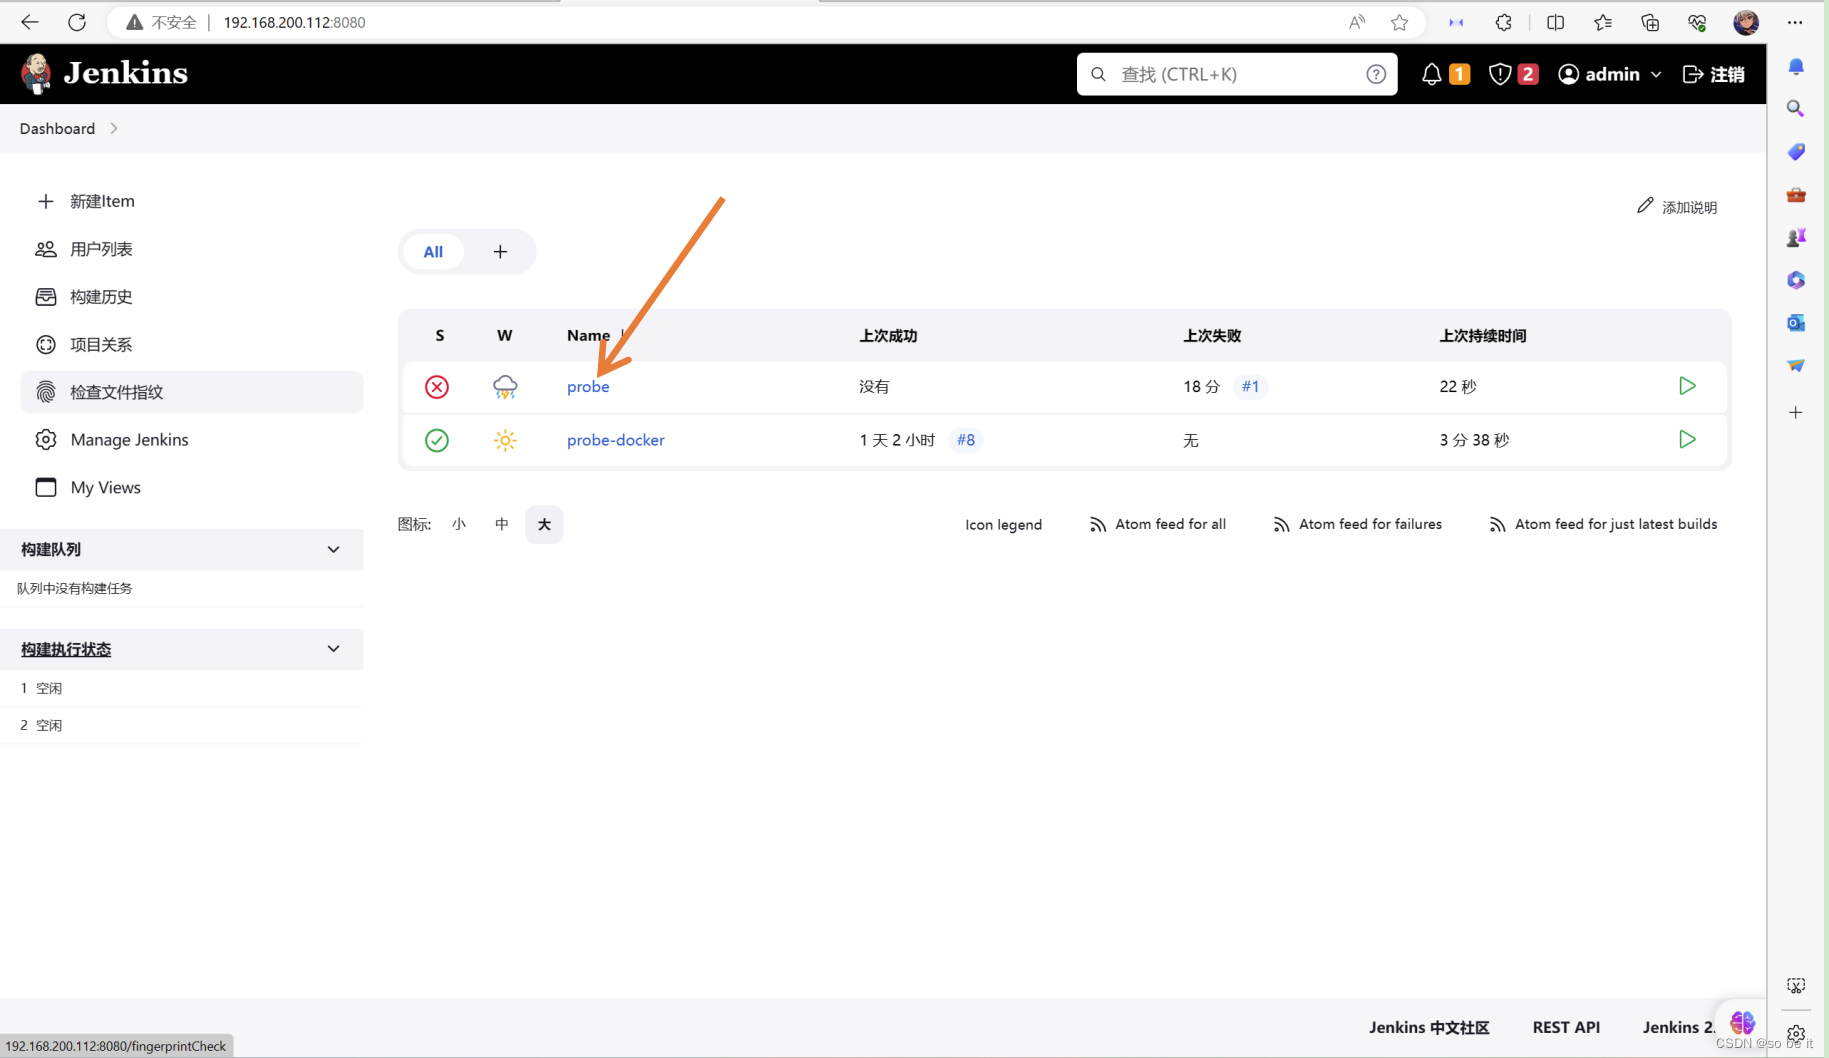Image resolution: width=1829 pixels, height=1058 pixels.
Task: Open 检查文件指纹 in the sidebar
Action: (x=191, y=392)
